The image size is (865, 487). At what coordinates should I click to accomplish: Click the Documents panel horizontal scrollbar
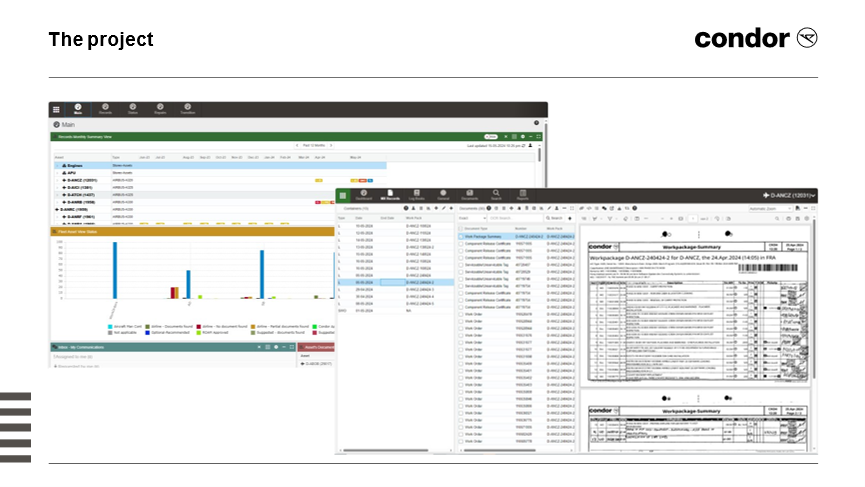[500, 451]
